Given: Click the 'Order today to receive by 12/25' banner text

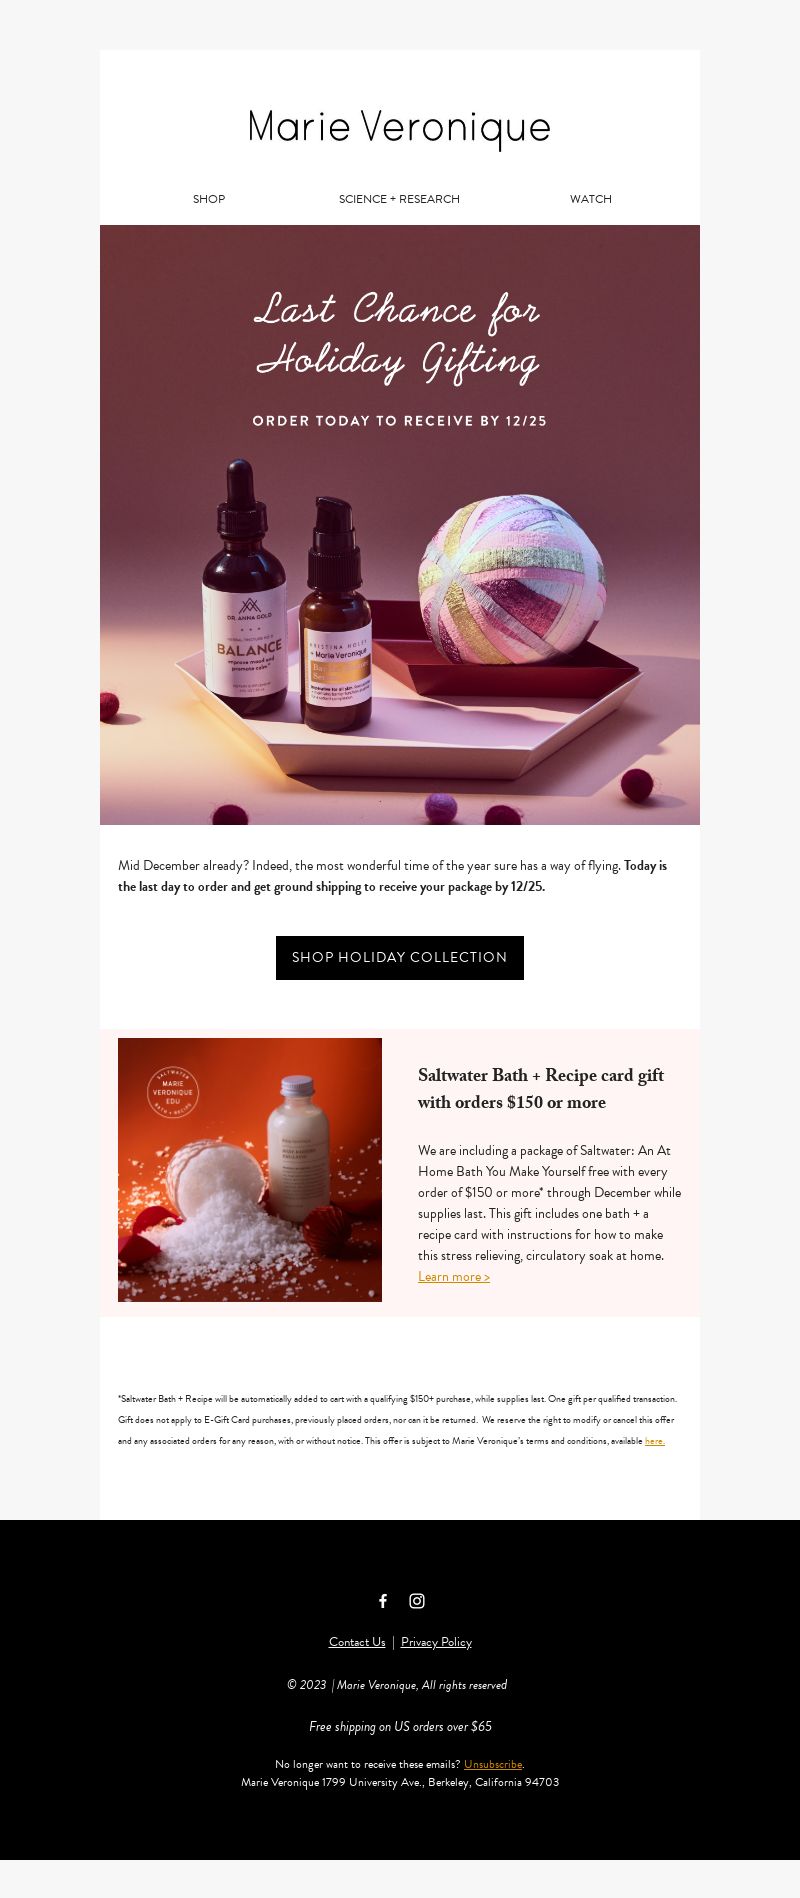Looking at the screenshot, I should 400,421.
